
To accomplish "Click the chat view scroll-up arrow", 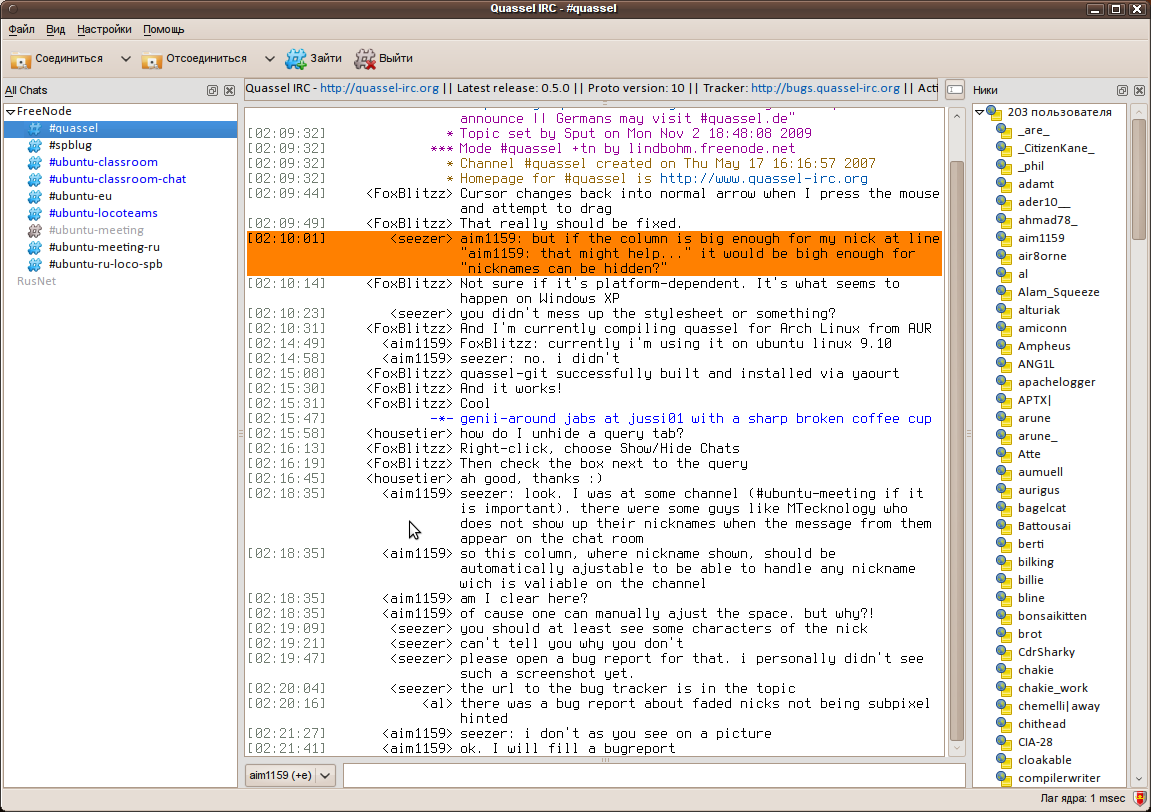I will 956,116.
